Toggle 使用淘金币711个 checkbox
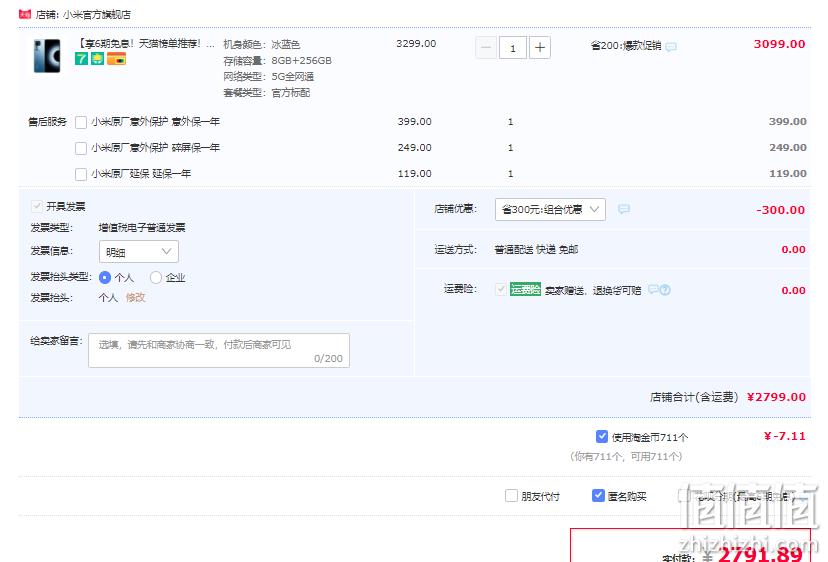Viewport: 828px width, 562px height. point(602,436)
